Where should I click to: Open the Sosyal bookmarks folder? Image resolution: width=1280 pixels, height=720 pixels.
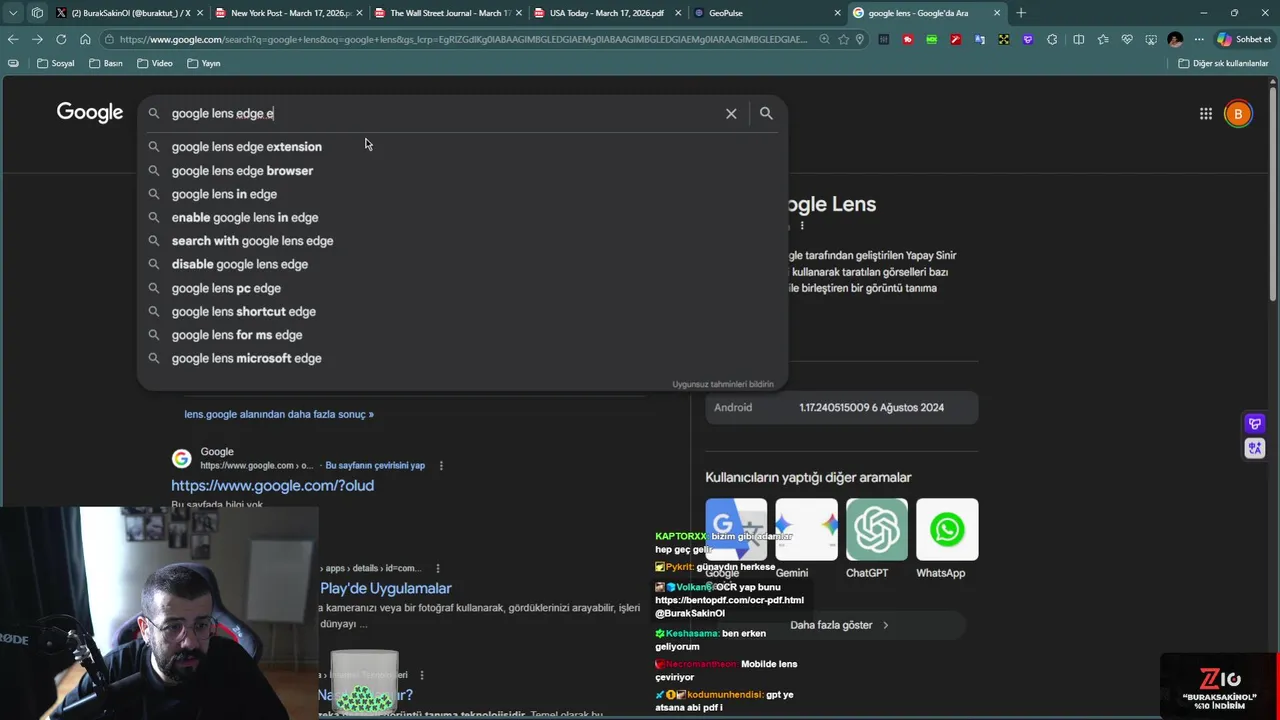pos(56,63)
